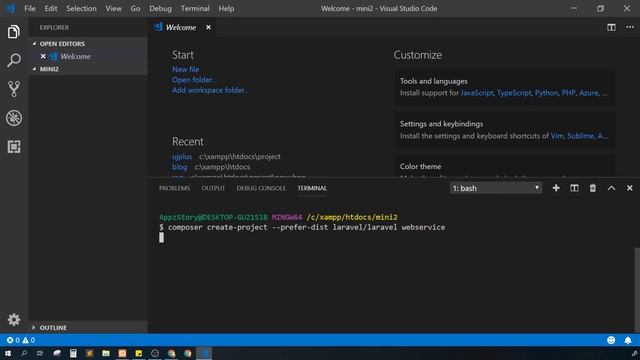
Task: Open the Search view in activity bar
Action: (x=13, y=60)
